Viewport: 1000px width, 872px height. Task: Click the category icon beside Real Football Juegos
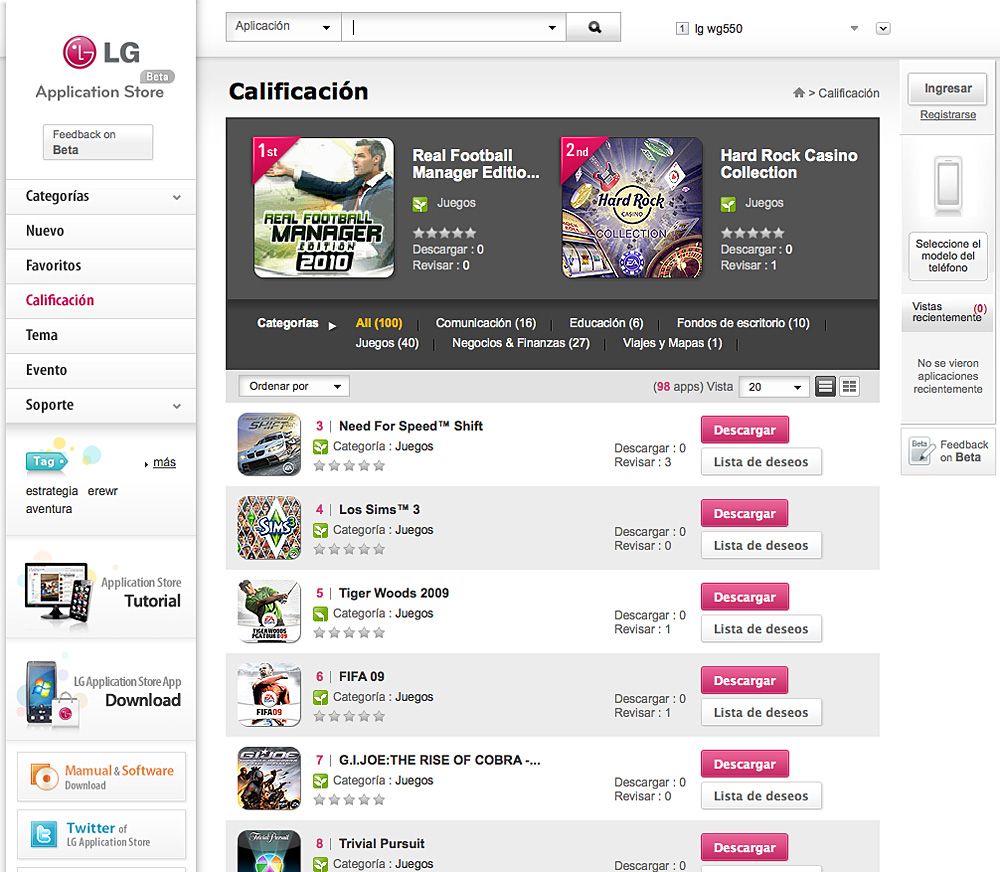point(420,204)
